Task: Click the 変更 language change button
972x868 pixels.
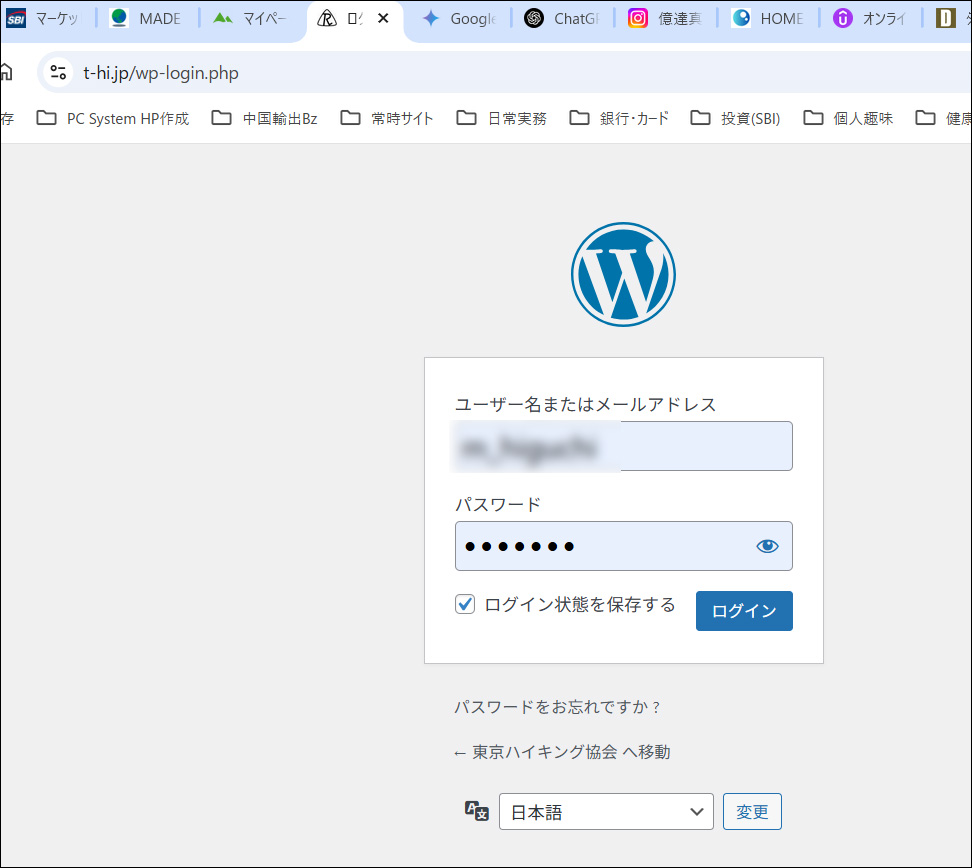Action: [x=752, y=812]
